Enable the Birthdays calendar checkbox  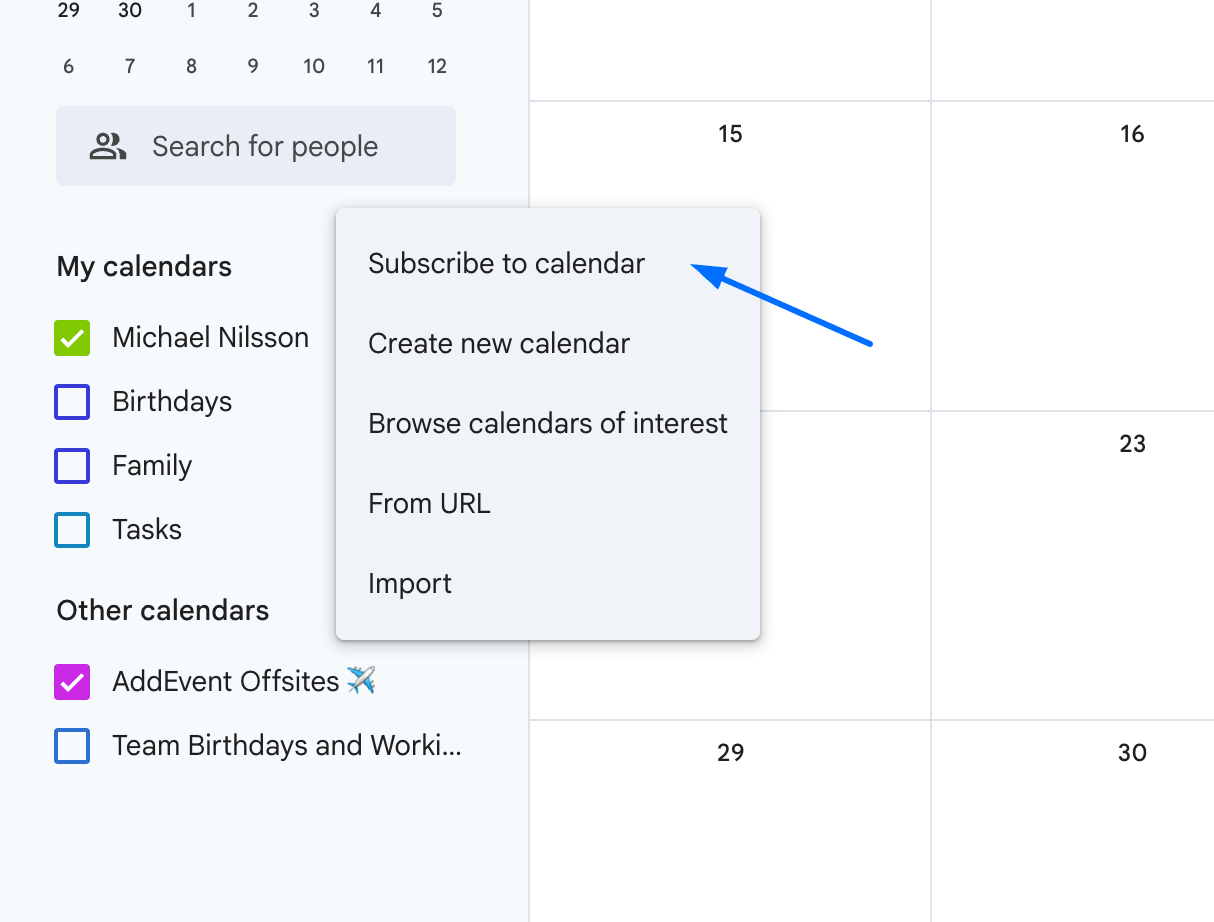72,402
